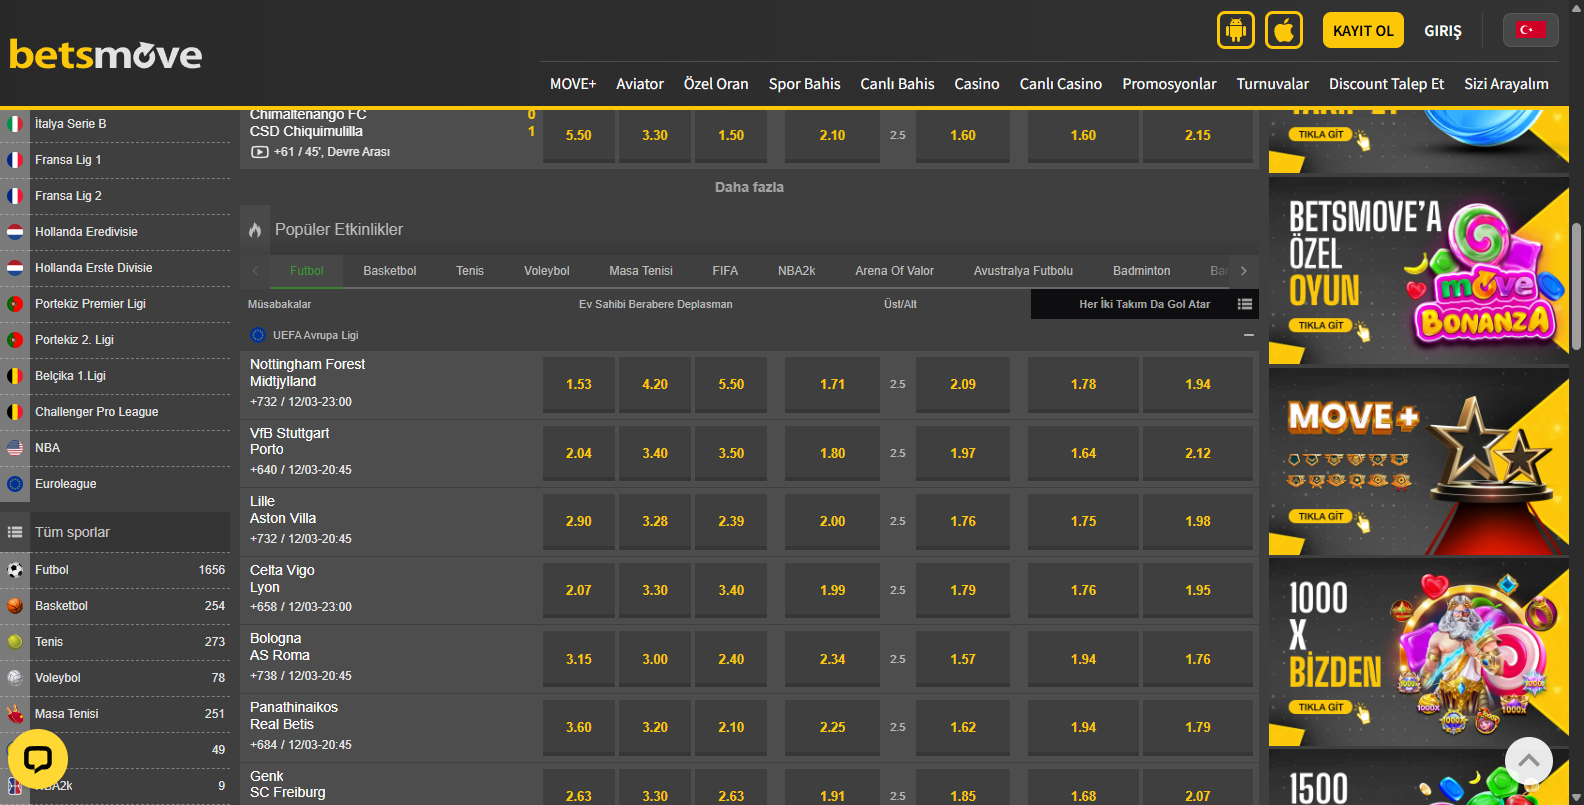
Task: Pick Nottingham Forest home win odds 1.53
Action: point(579,384)
